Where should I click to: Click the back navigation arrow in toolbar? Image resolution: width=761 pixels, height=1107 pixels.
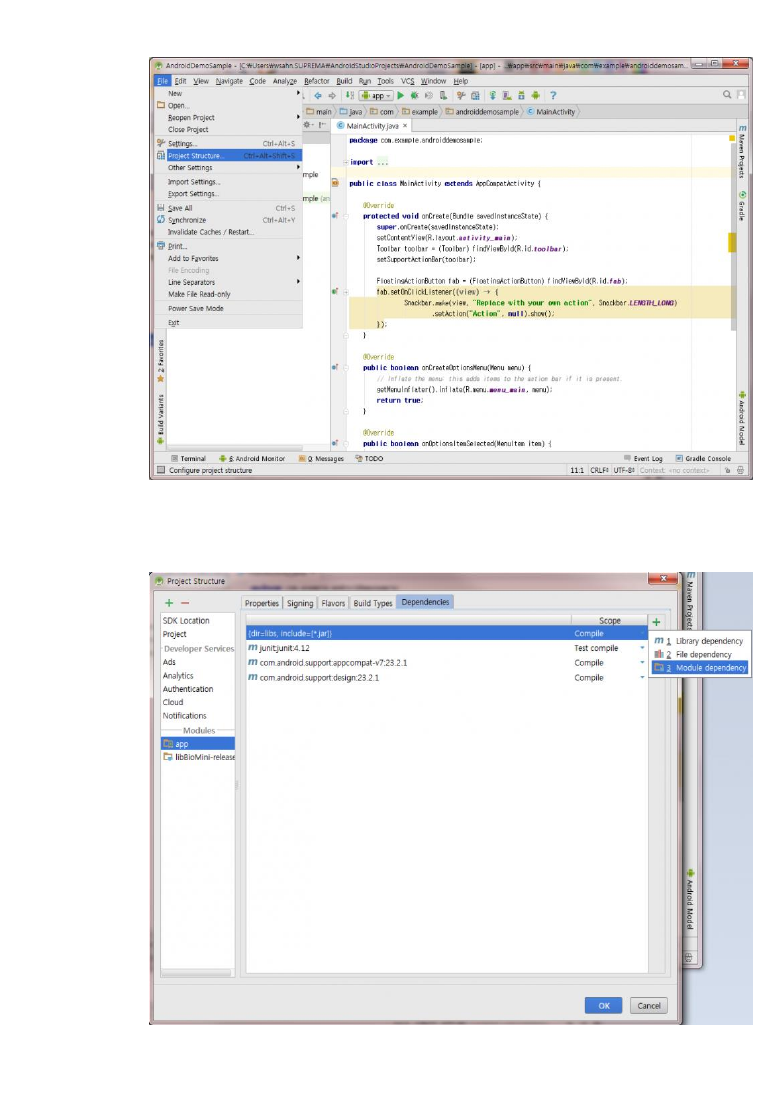point(318,95)
